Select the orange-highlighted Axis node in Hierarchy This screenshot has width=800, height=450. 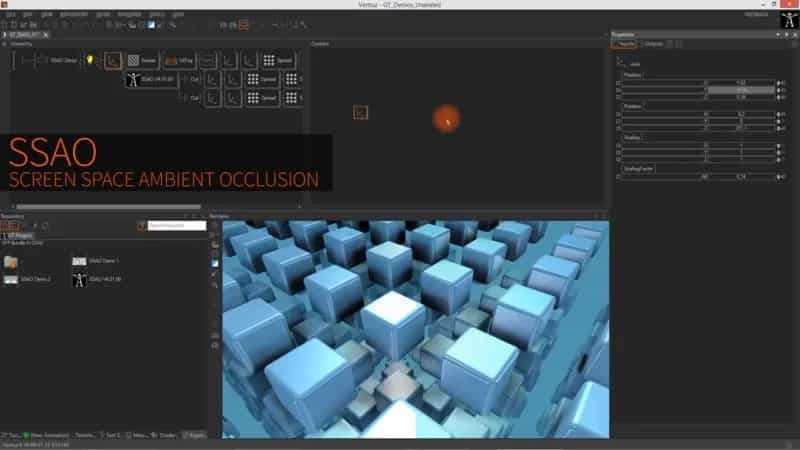click(x=113, y=61)
